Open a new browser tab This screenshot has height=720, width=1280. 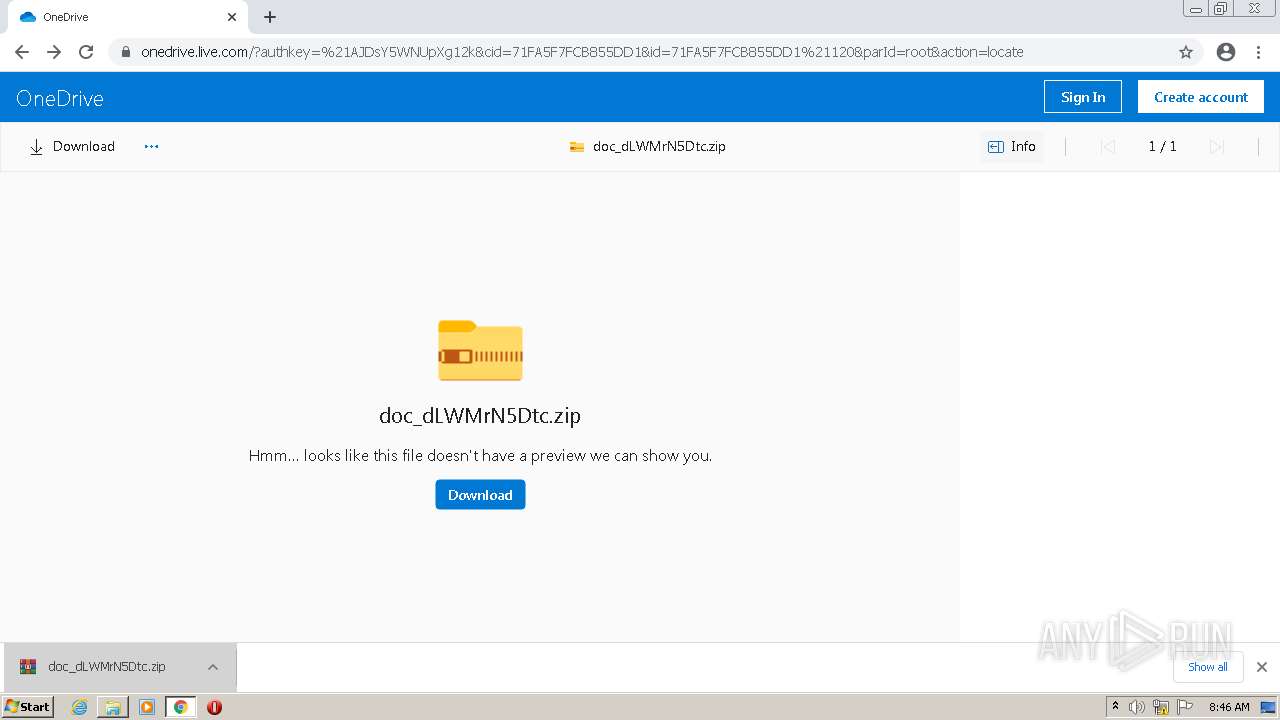tap(270, 17)
